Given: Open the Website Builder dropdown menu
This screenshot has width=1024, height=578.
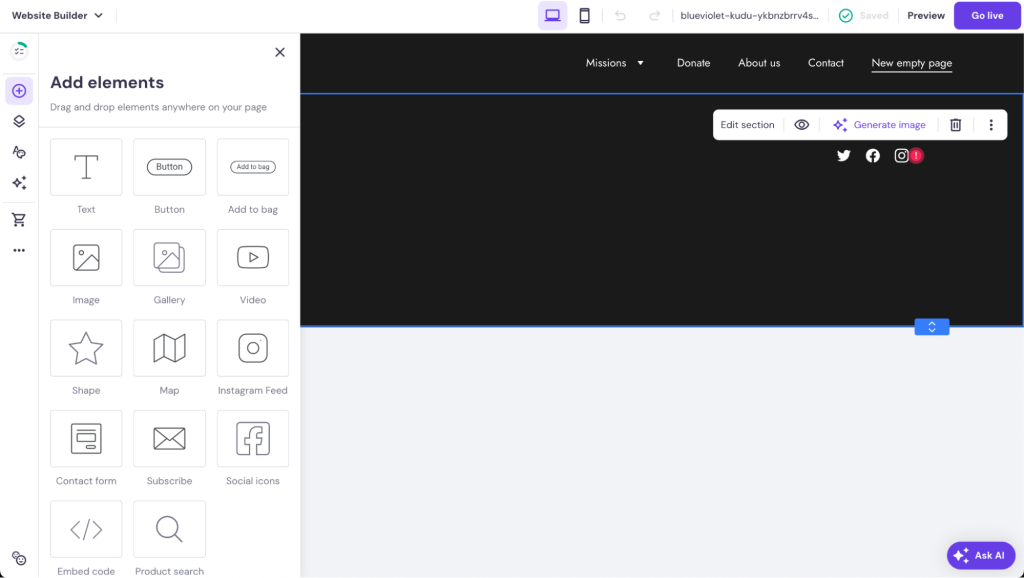Looking at the screenshot, I should [57, 15].
